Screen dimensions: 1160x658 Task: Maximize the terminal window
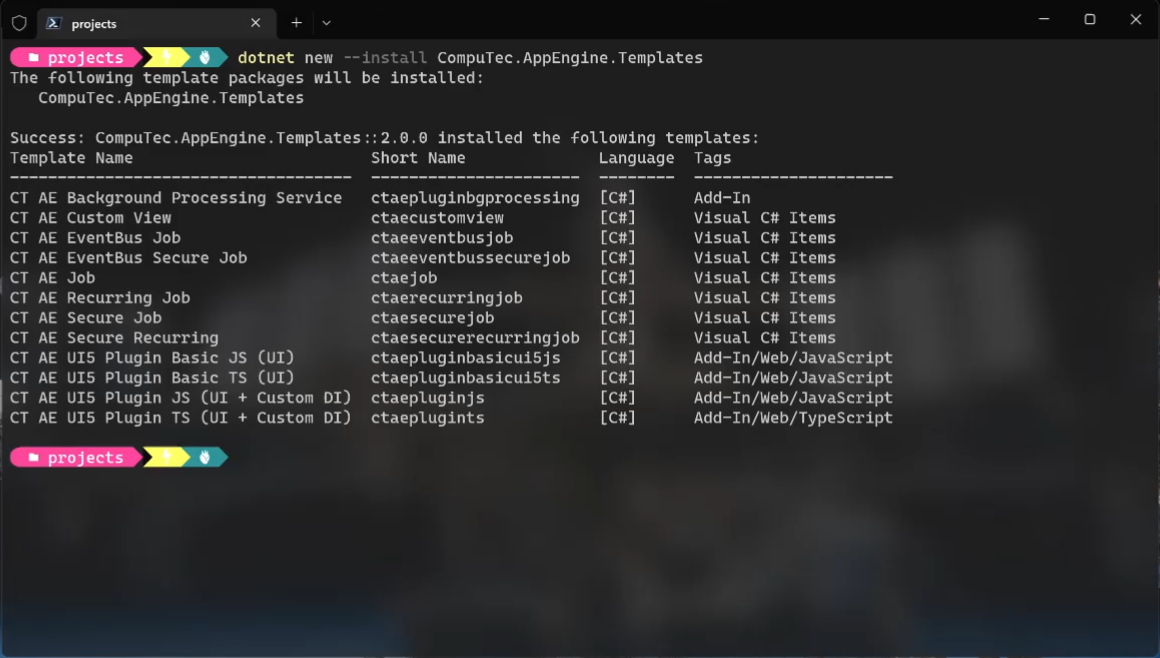(x=1090, y=20)
